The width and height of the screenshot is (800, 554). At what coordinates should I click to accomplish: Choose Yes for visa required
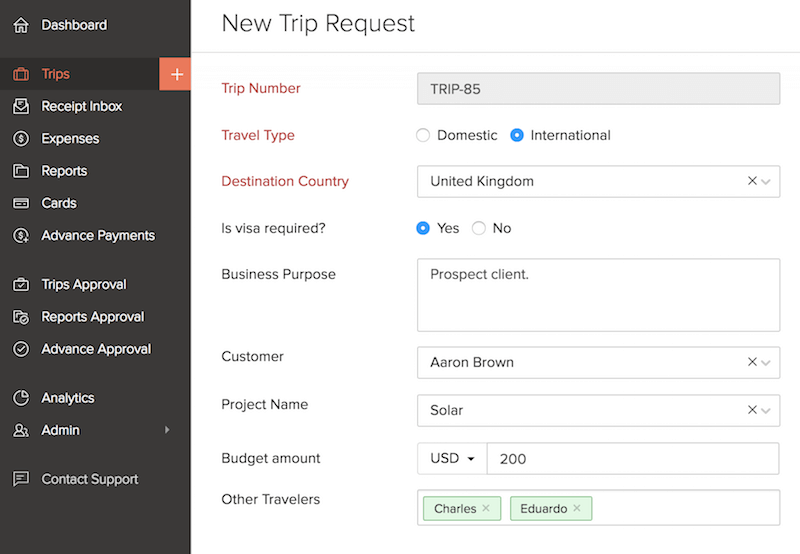pos(423,228)
